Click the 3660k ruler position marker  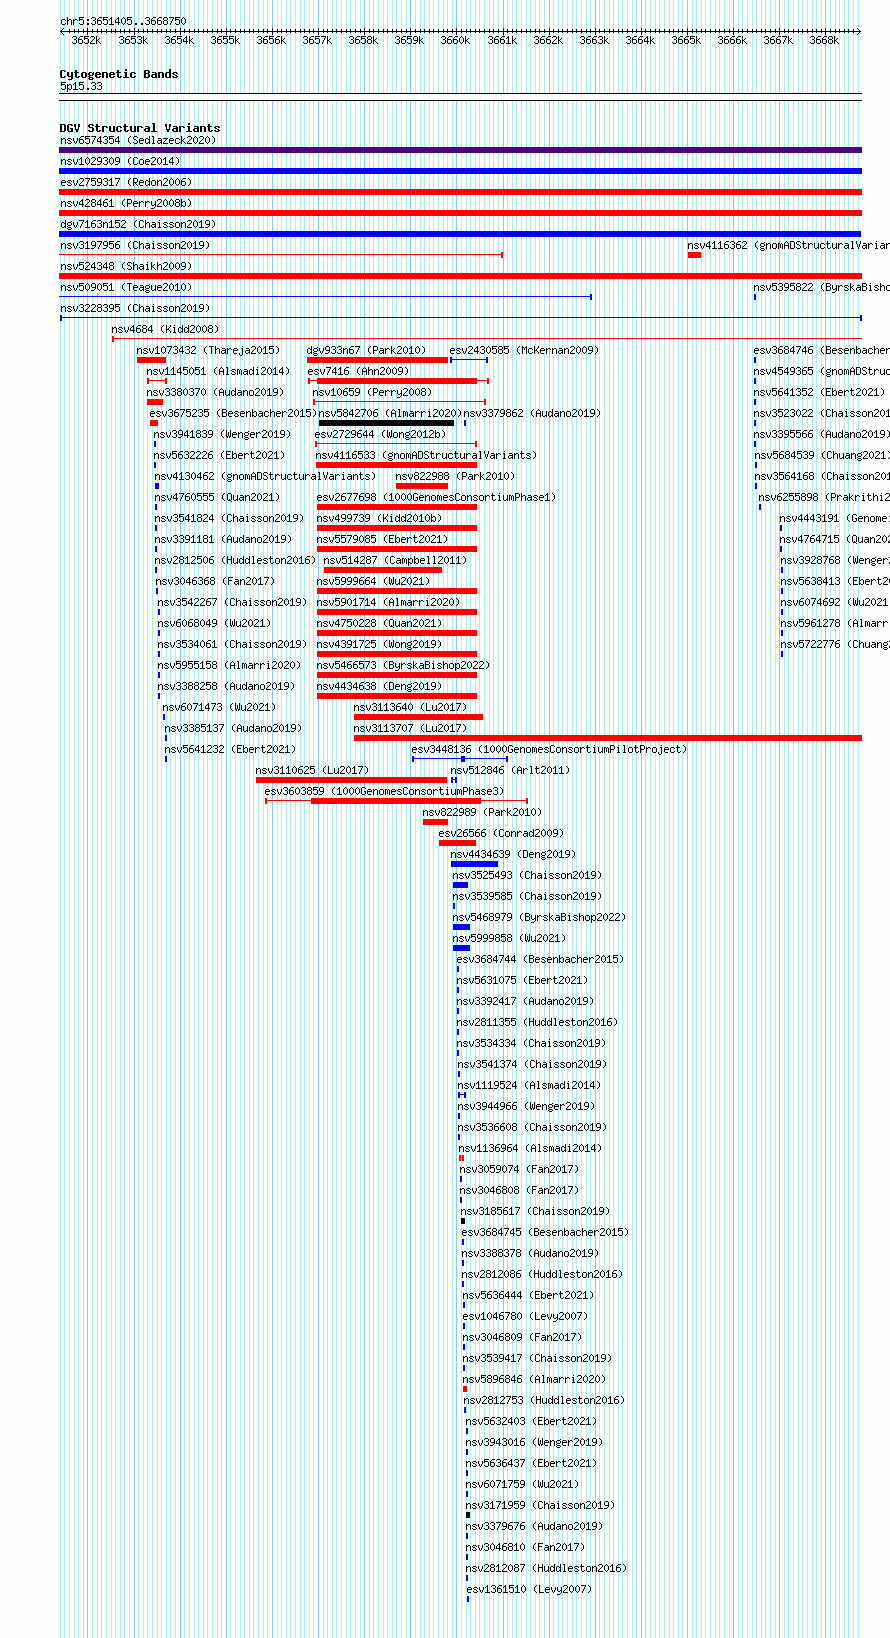coord(455,40)
